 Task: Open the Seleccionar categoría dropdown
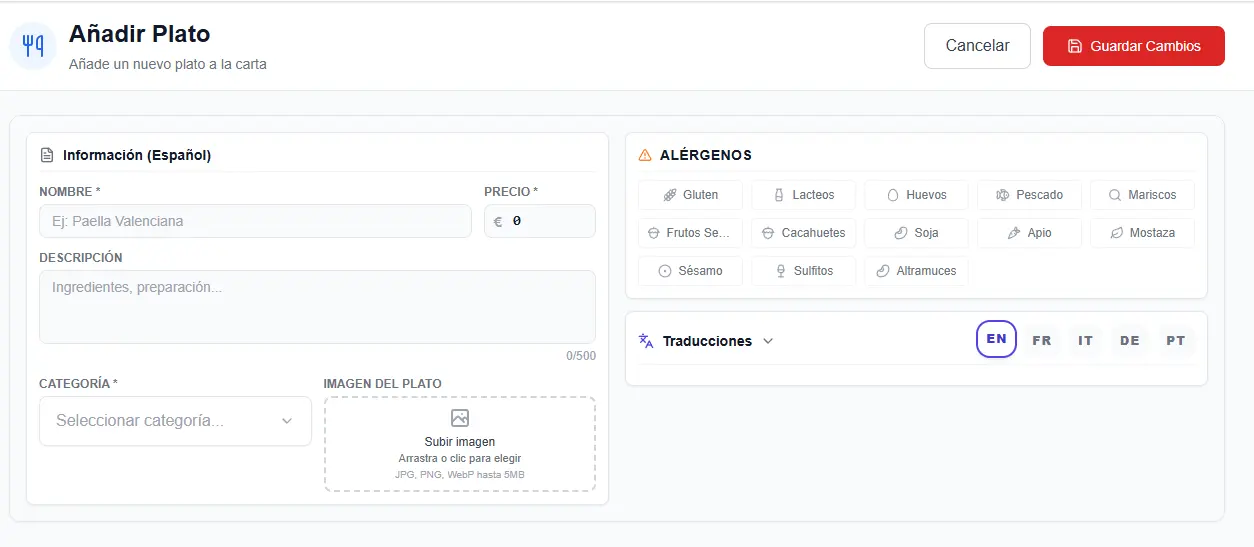(175, 421)
